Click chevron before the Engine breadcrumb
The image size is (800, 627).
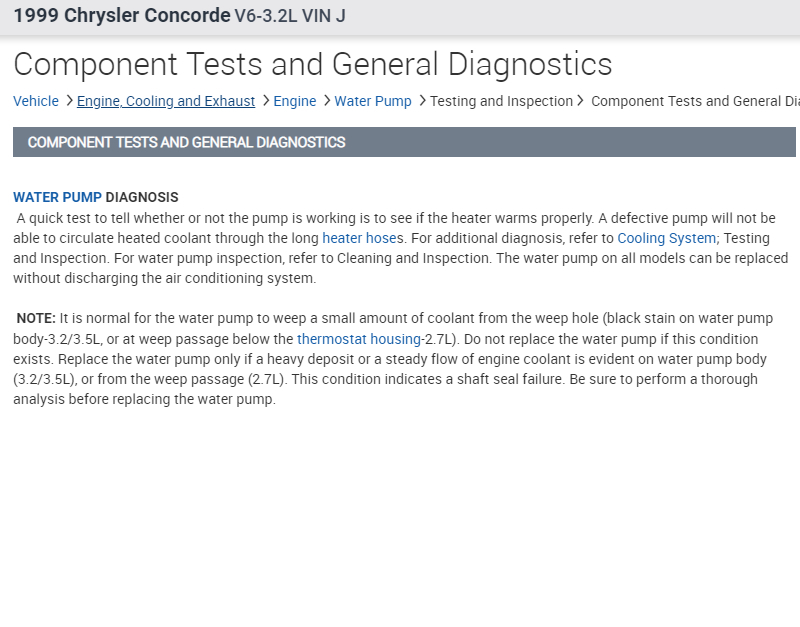point(265,101)
